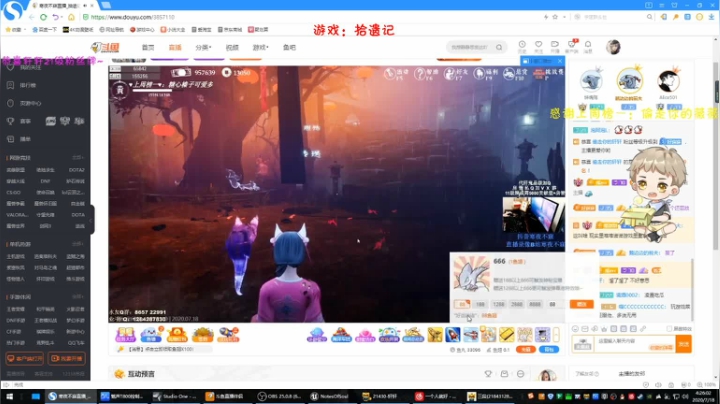Show all games in 网游竞技 section
The height and width of the screenshot is (404, 720).
pos(78,158)
